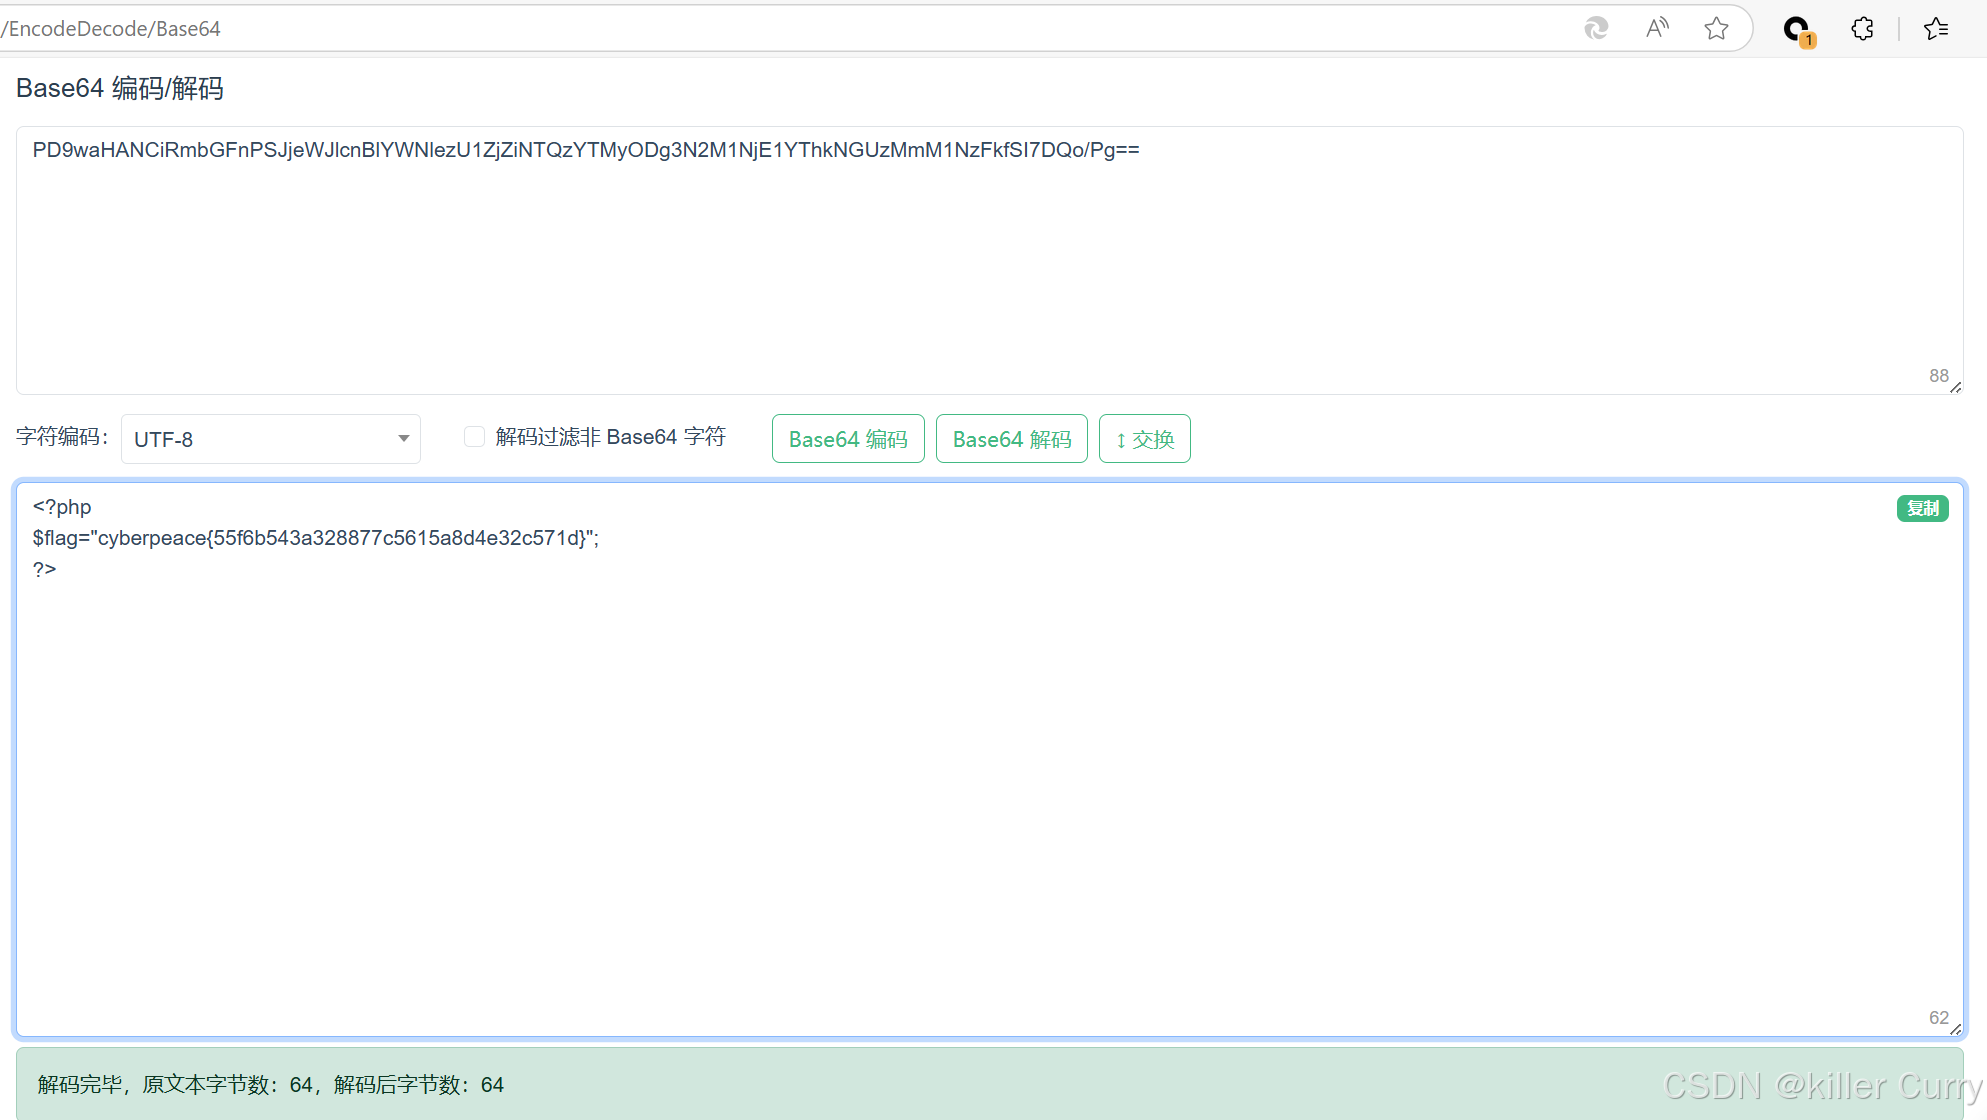
Task: Grab the resize handle of the input textarea
Action: point(1955,387)
